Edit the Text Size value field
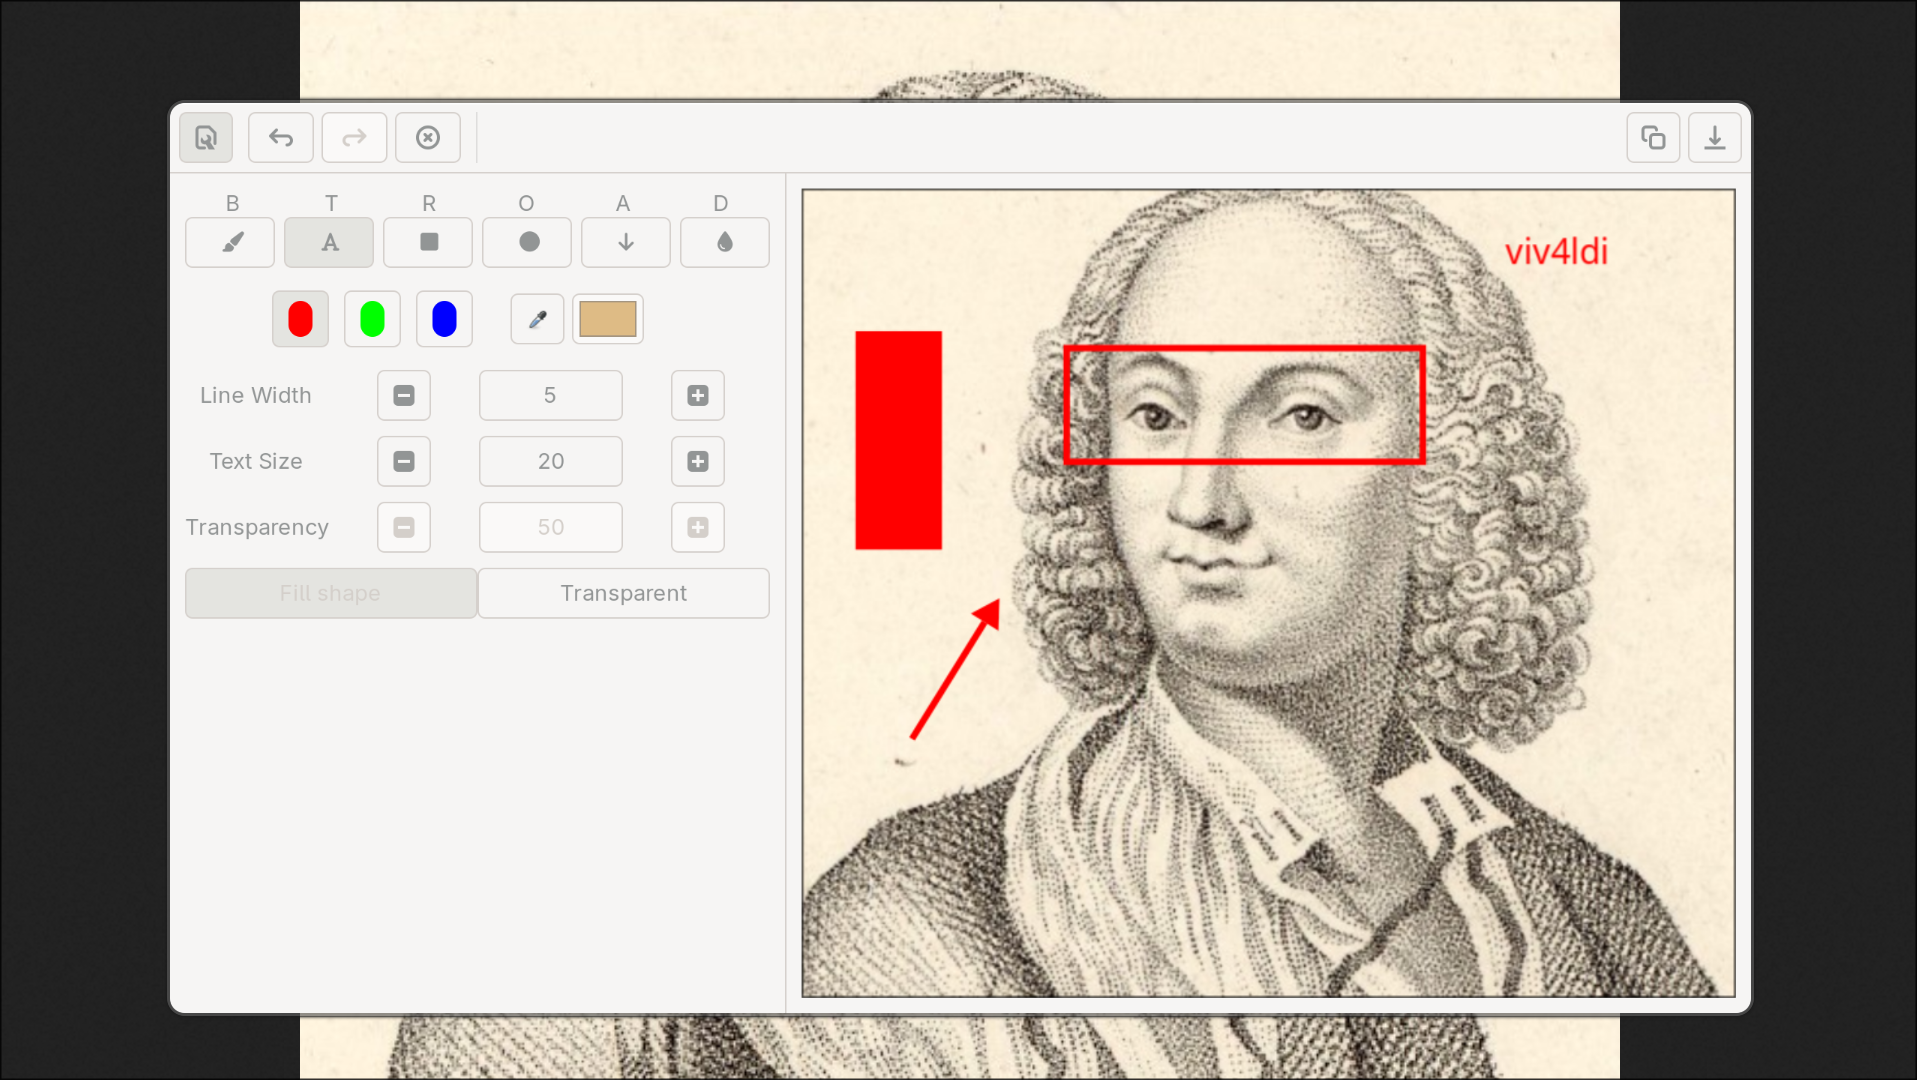 (x=551, y=462)
